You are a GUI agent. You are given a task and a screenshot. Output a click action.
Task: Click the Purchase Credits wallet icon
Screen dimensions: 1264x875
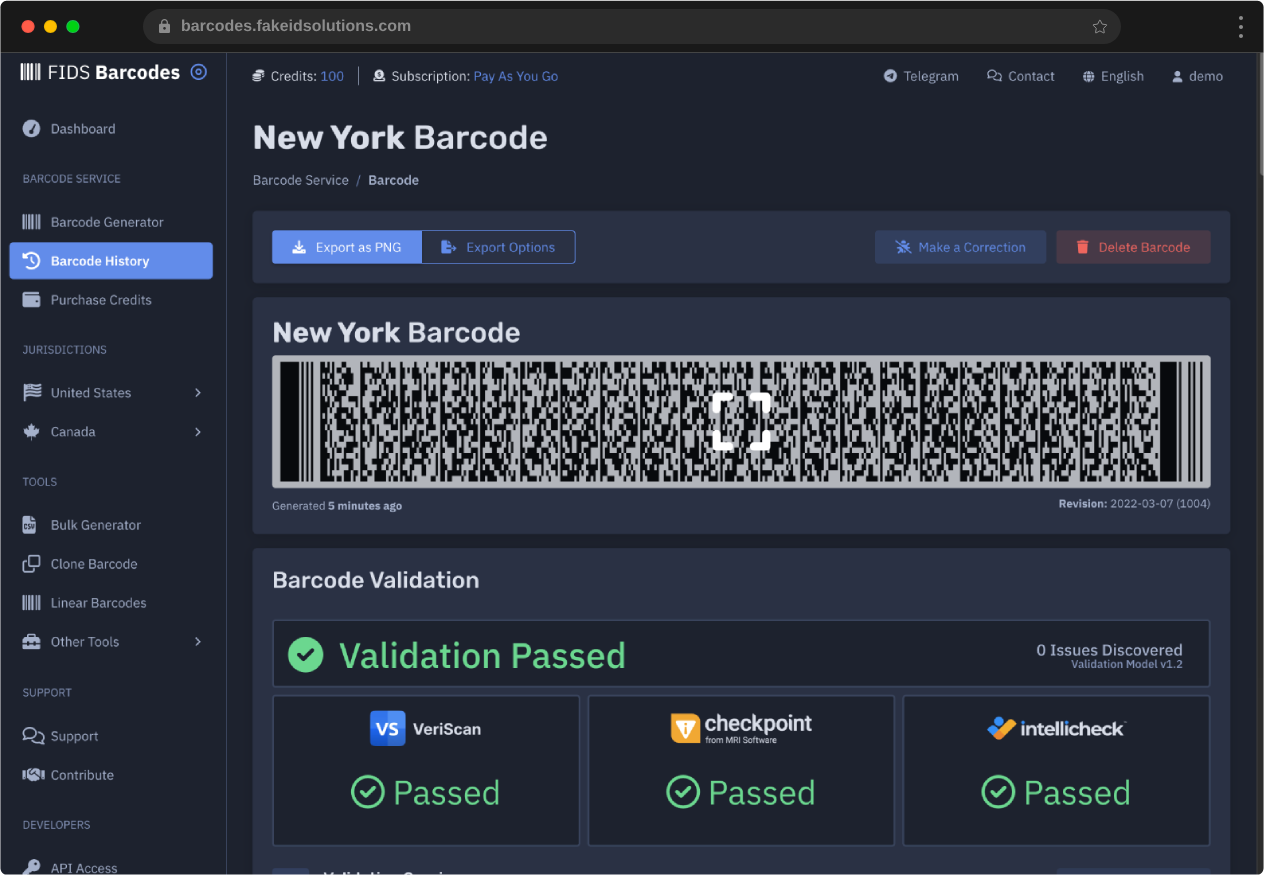tap(32, 300)
